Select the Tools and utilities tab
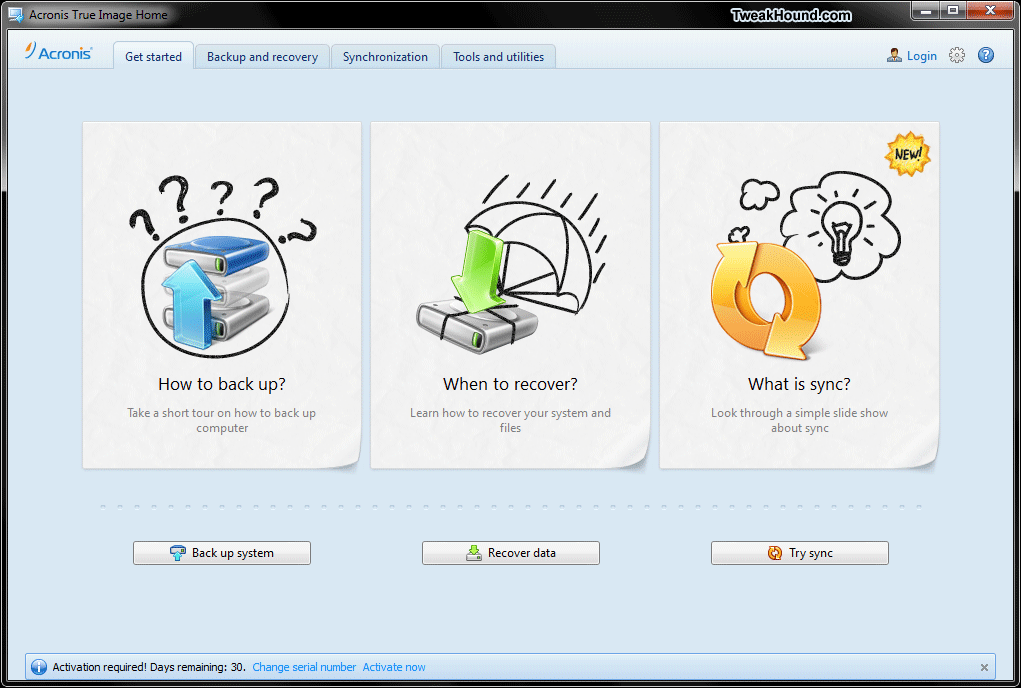Screen dimensions: 1021x688 (498, 57)
